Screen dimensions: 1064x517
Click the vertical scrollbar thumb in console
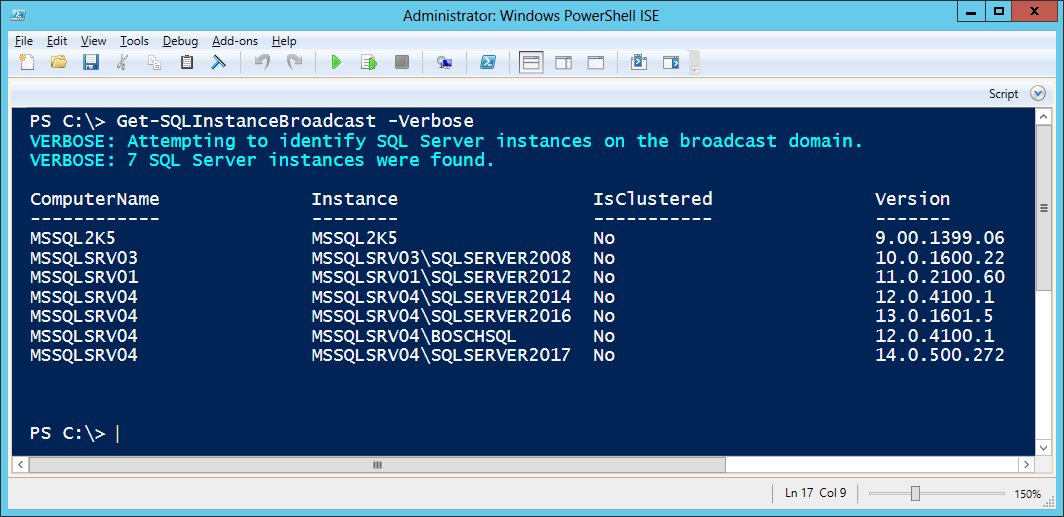pyautogui.click(x=1044, y=208)
